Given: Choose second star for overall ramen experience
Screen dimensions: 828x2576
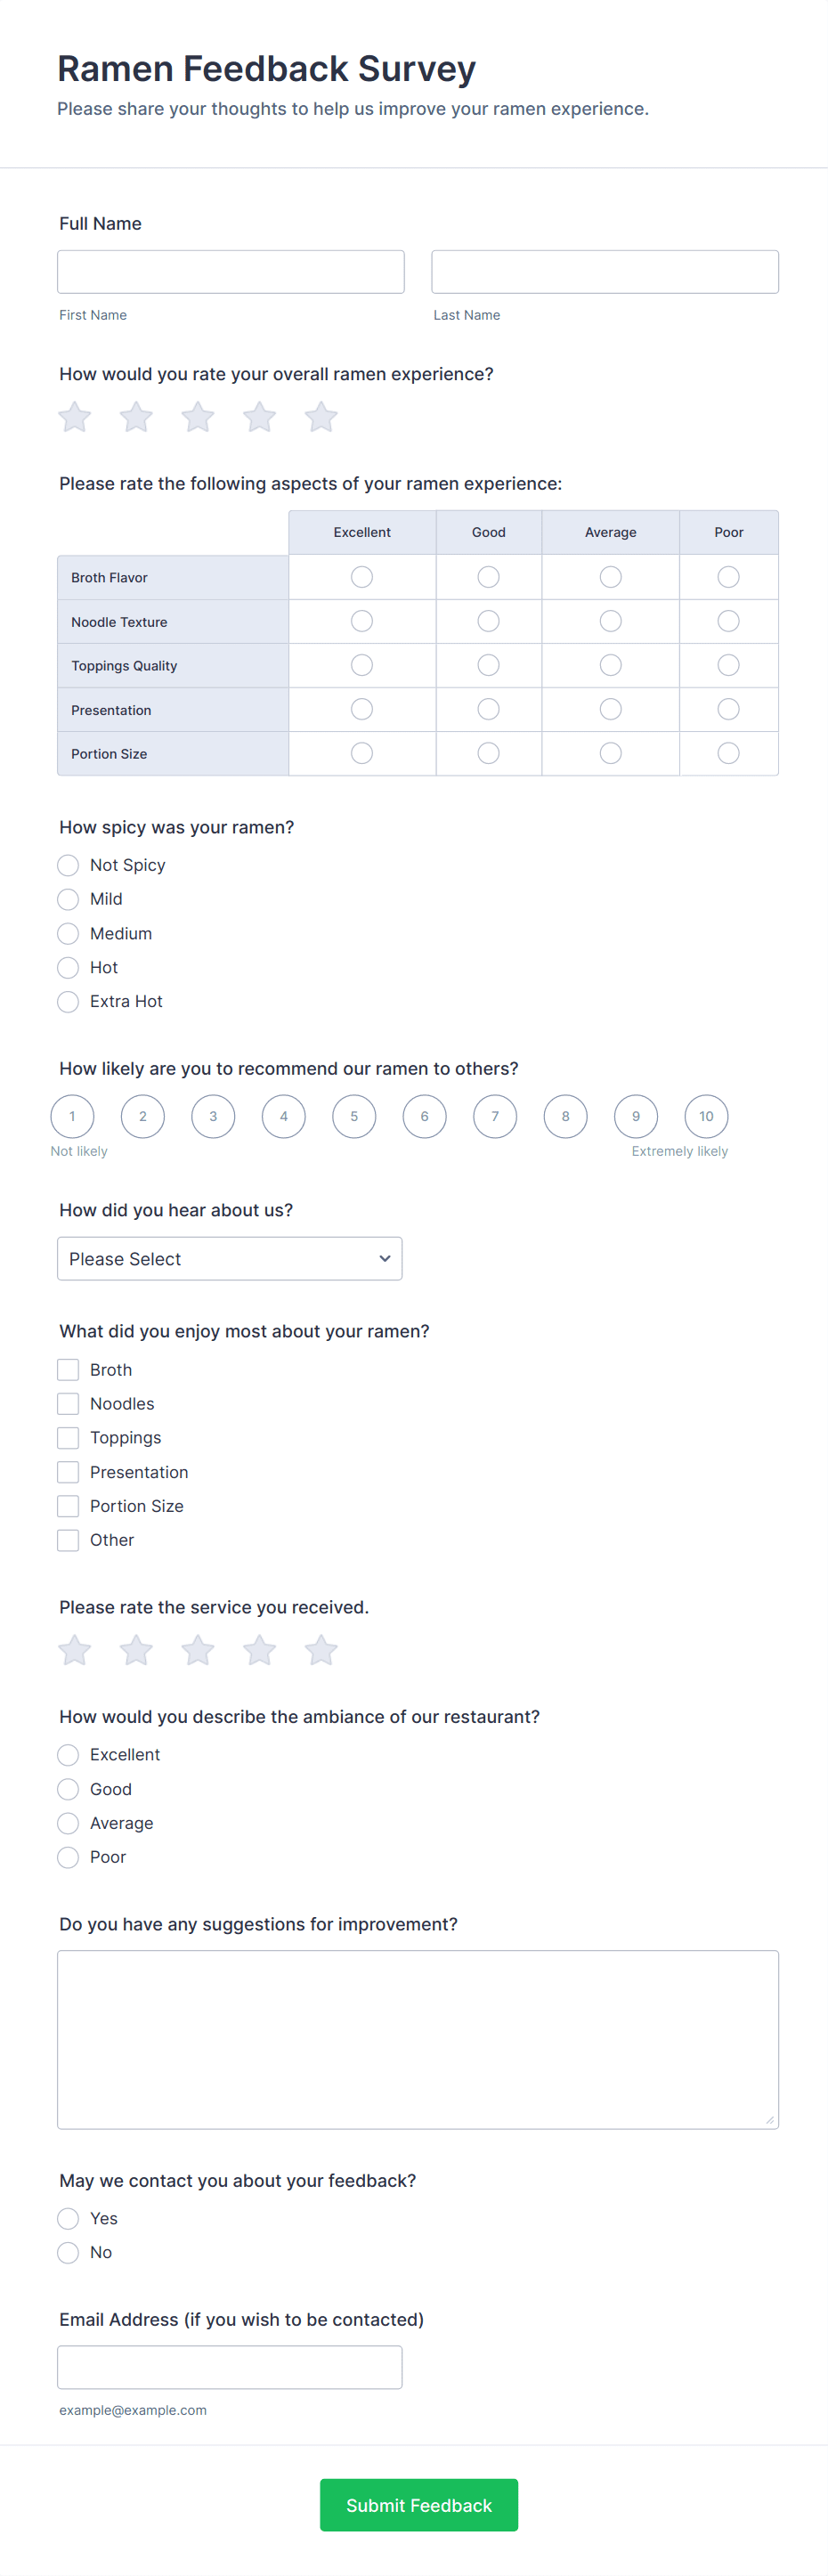Looking at the screenshot, I should click(136, 417).
